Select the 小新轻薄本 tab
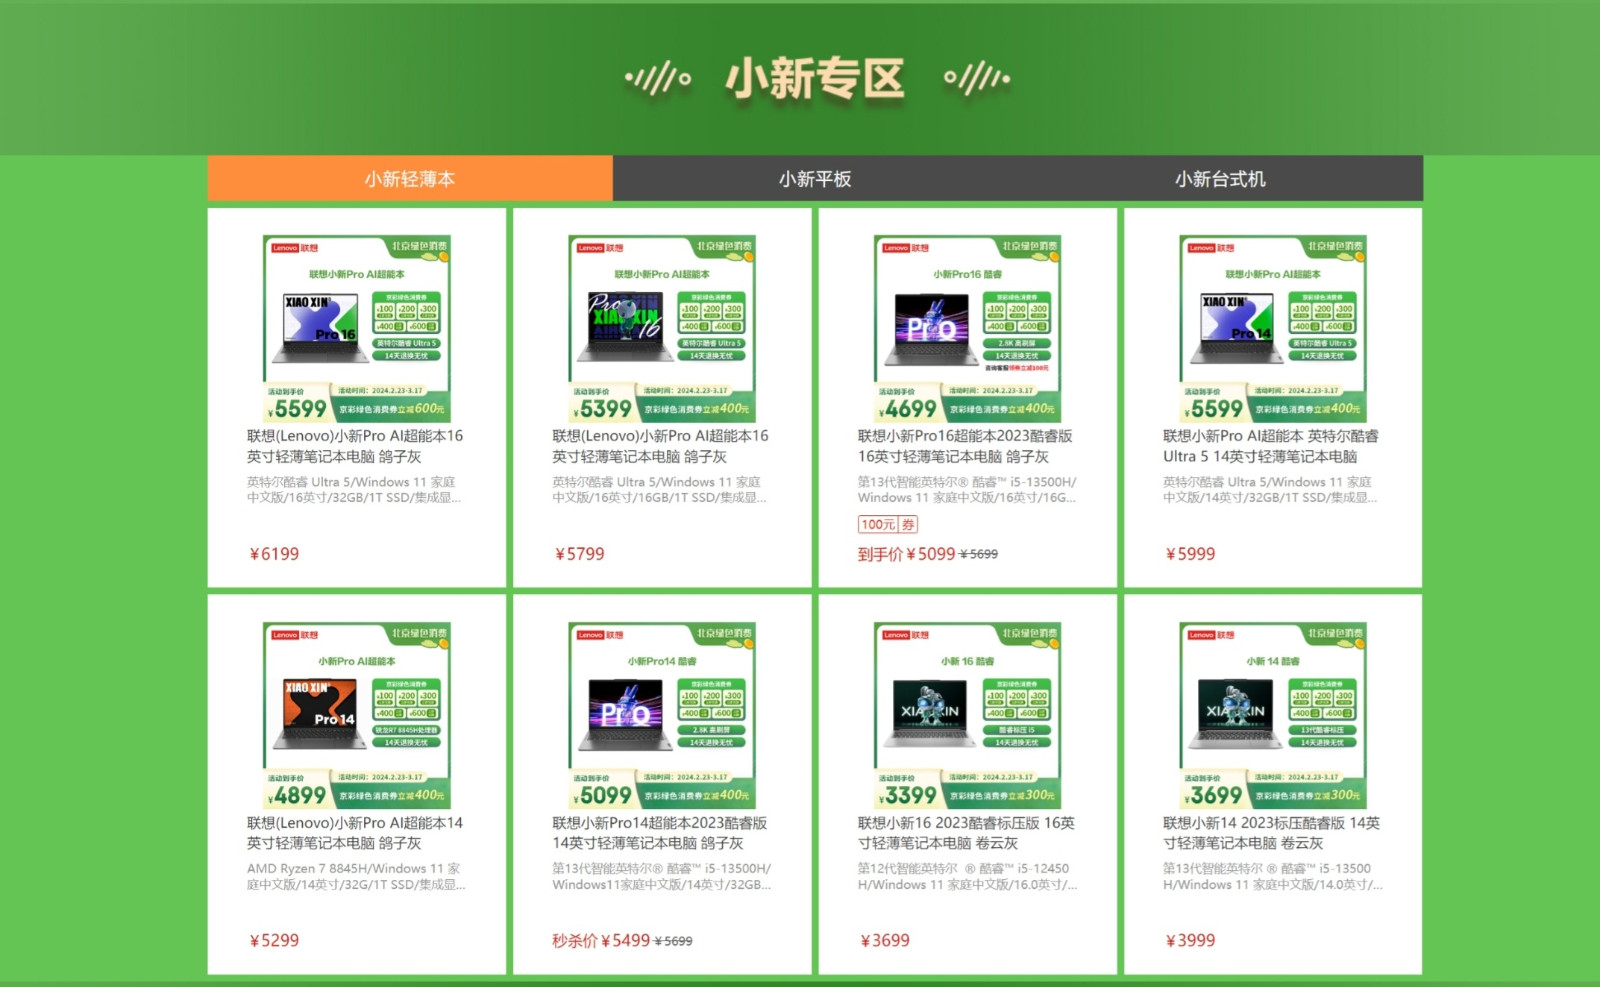This screenshot has height=987, width=1600. click(410, 179)
